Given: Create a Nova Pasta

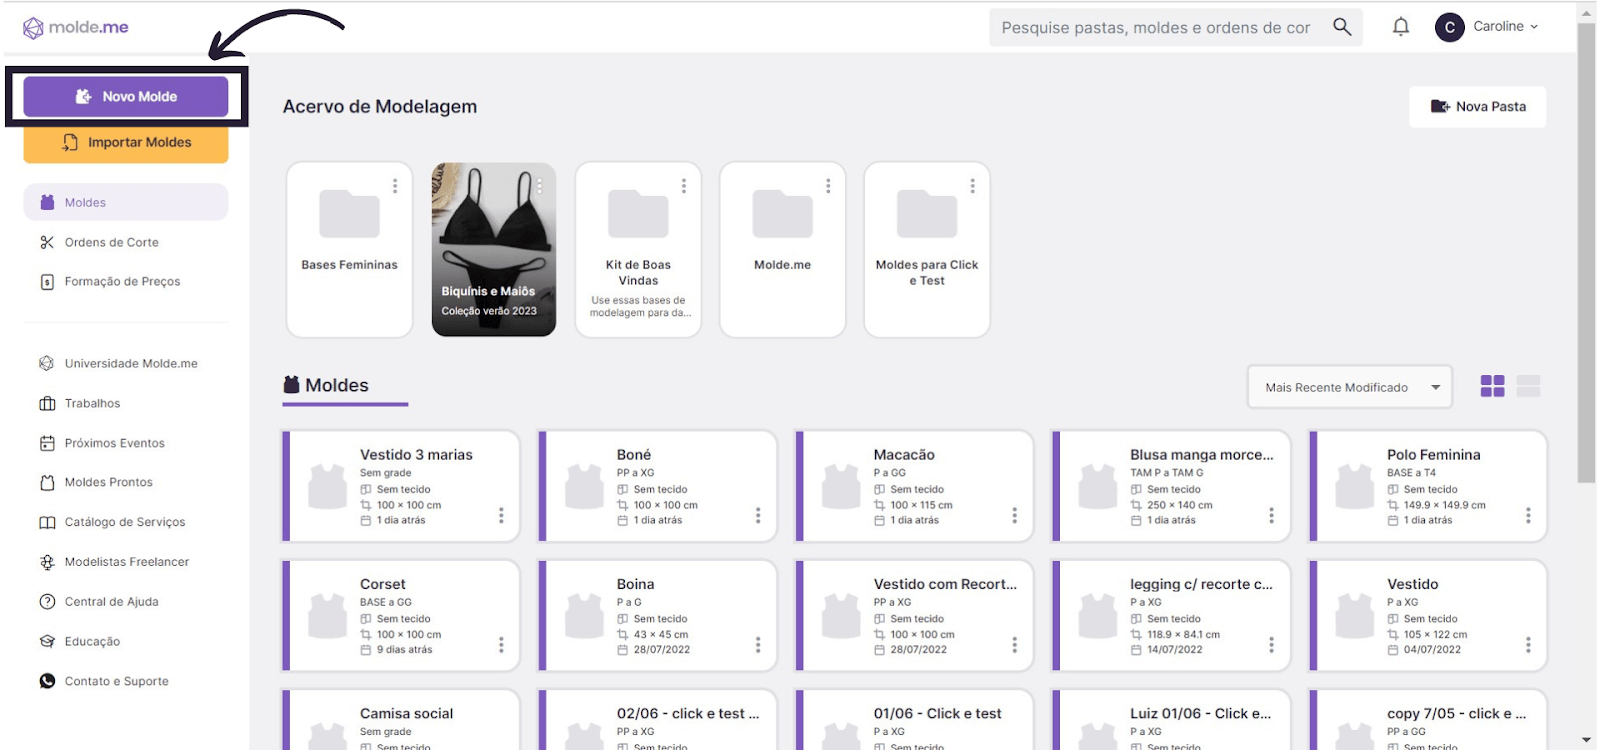Looking at the screenshot, I should pyautogui.click(x=1477, y=106).
